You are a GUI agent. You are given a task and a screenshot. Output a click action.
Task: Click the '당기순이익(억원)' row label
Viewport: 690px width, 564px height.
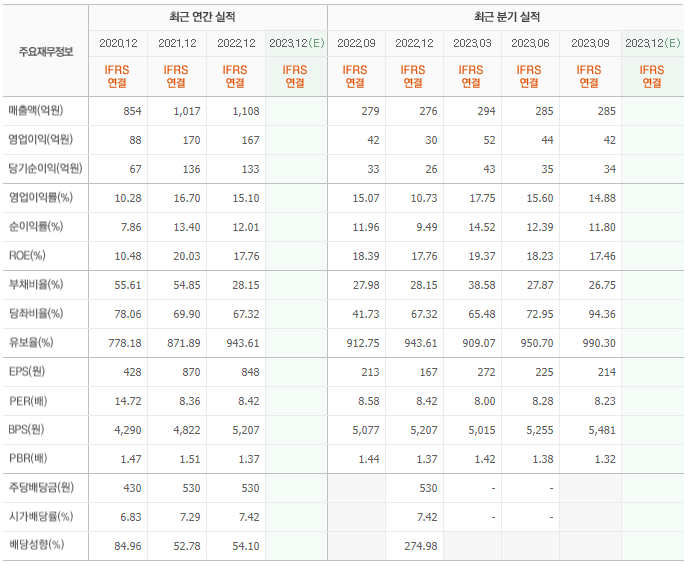coord(45,168)
